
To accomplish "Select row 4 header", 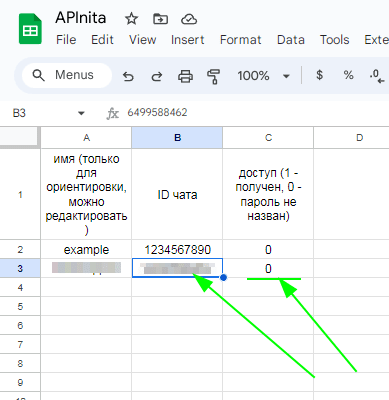I will [x=20, y=287].
